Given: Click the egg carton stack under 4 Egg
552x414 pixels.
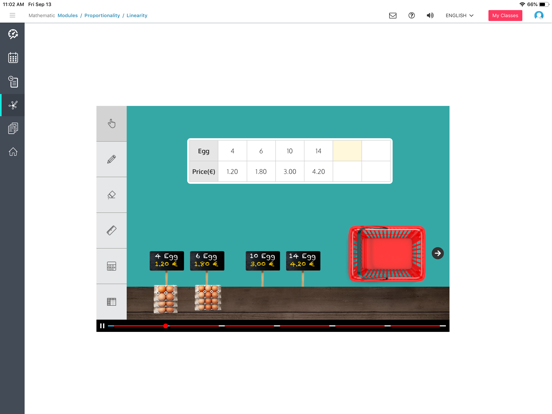Looking at the screenshot, I should 166,299.
